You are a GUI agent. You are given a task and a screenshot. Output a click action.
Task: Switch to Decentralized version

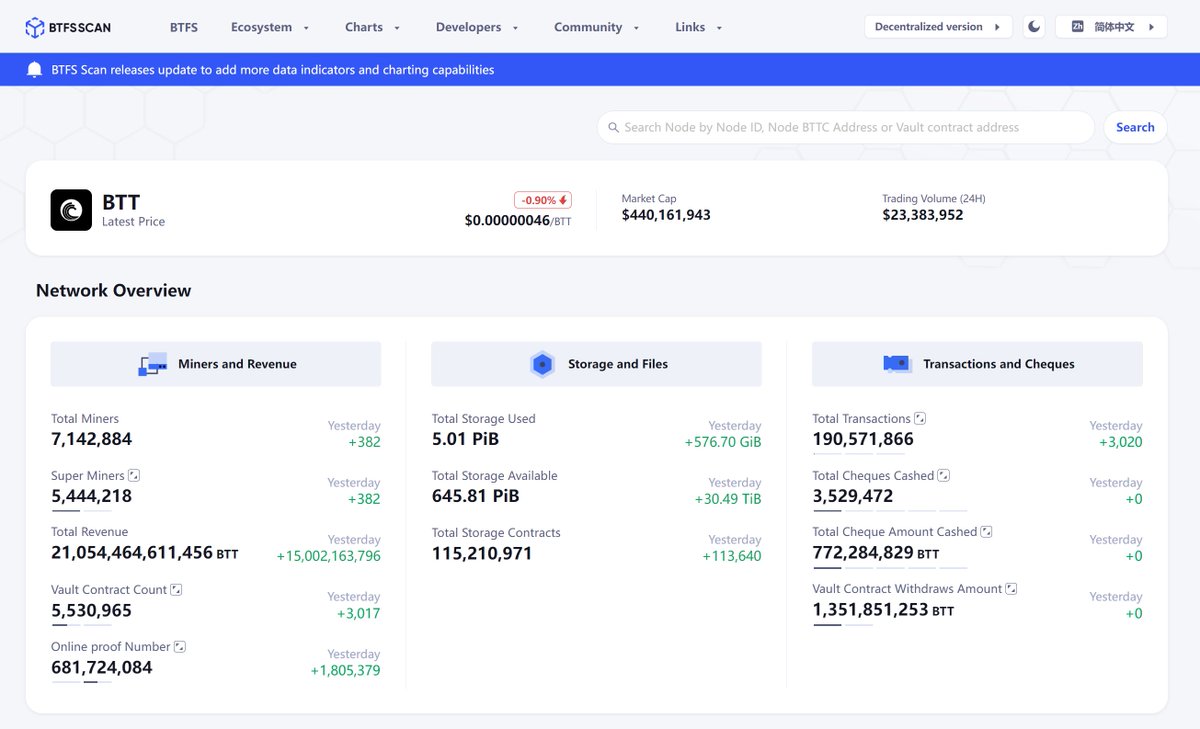[938, 27]
